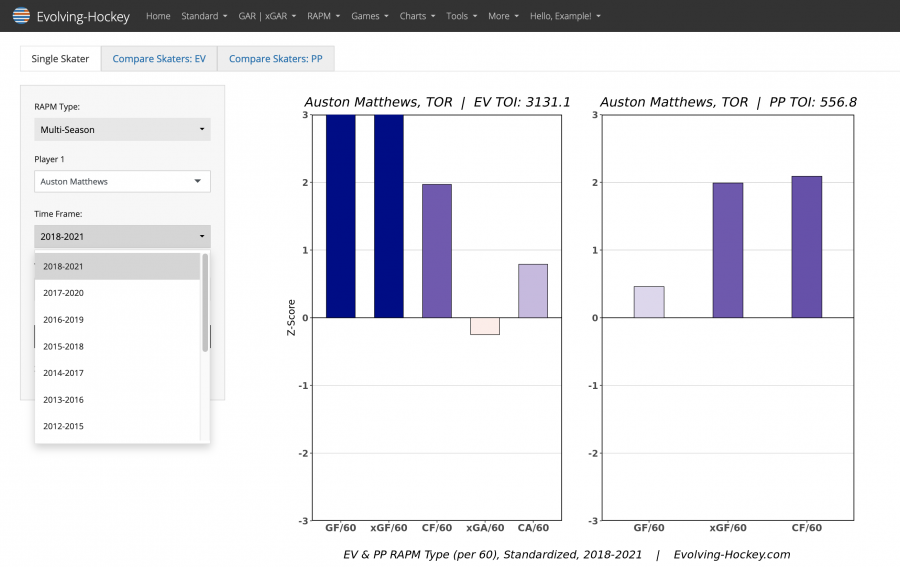Image resolution: width=900 pixels, height=567 pixels.
Task: Expand the RAPM navigation menu
Action: coord(324,16)
